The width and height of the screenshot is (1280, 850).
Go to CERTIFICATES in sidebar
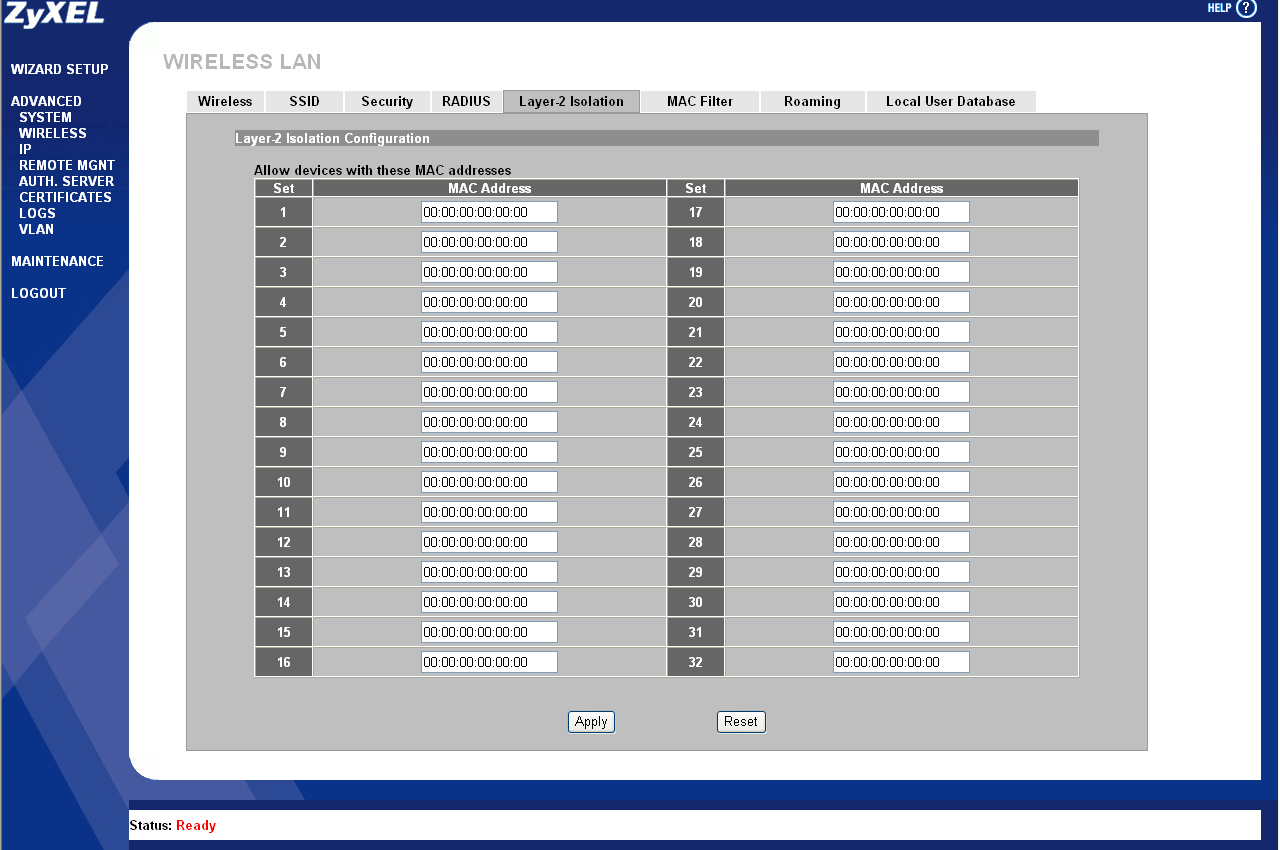(65, 197)
